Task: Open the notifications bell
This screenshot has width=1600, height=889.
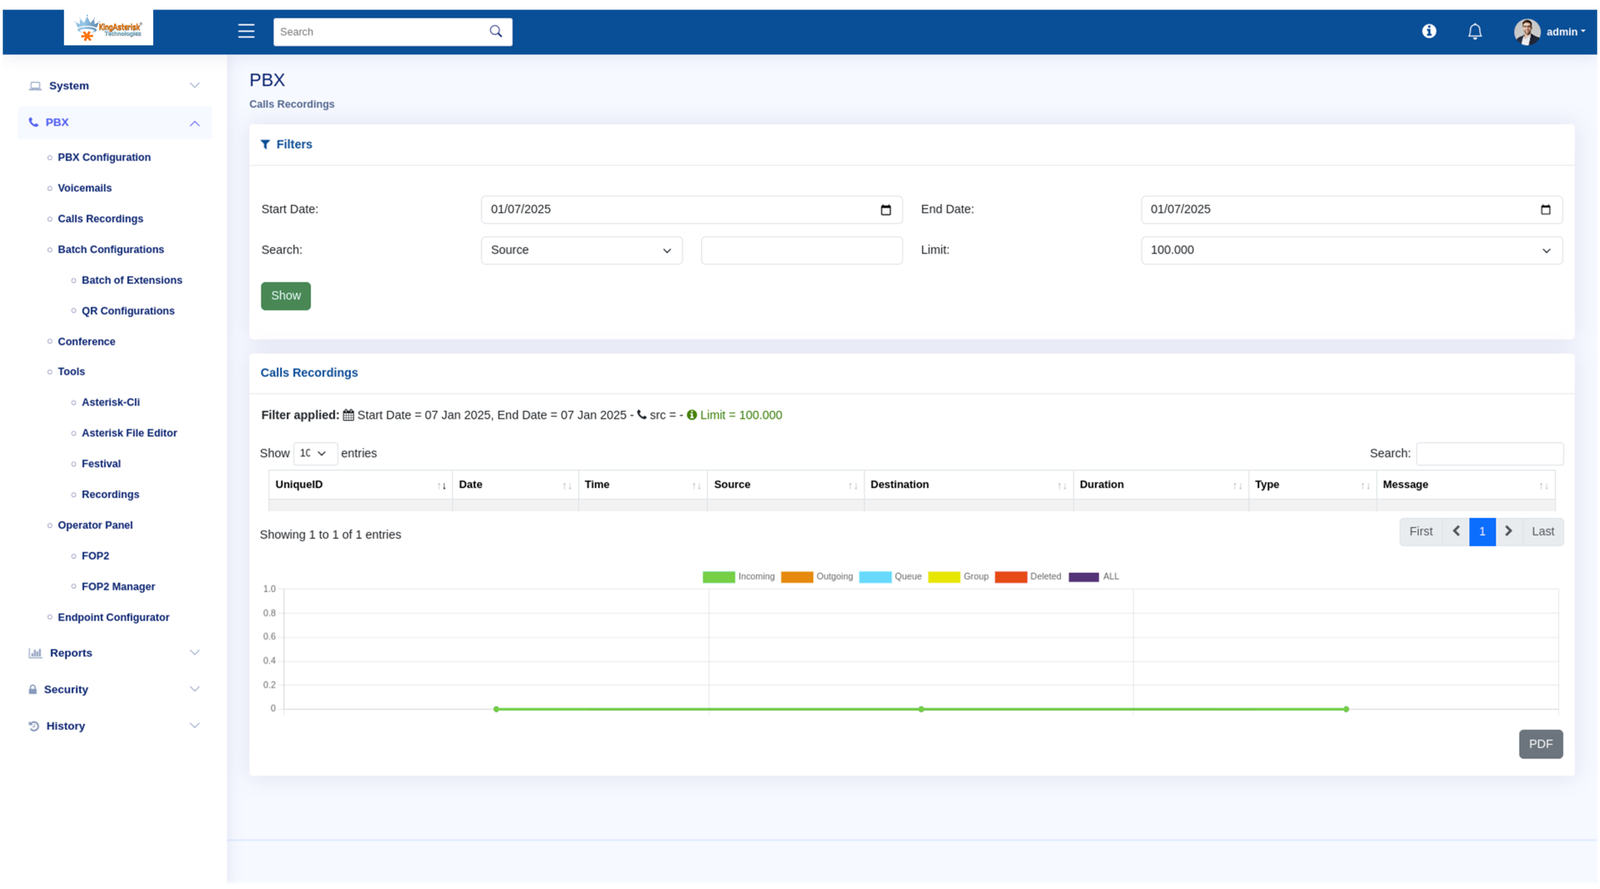Action: click(1475, 32)
